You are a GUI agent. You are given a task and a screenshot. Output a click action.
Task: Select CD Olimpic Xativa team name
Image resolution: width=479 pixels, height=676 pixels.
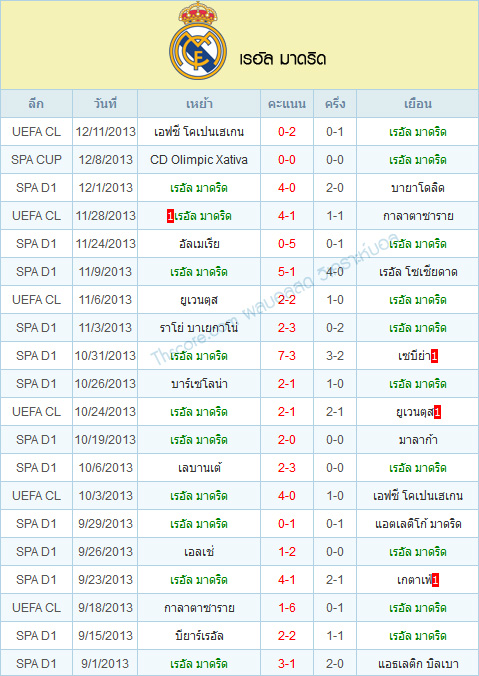[x=199, y=160]
